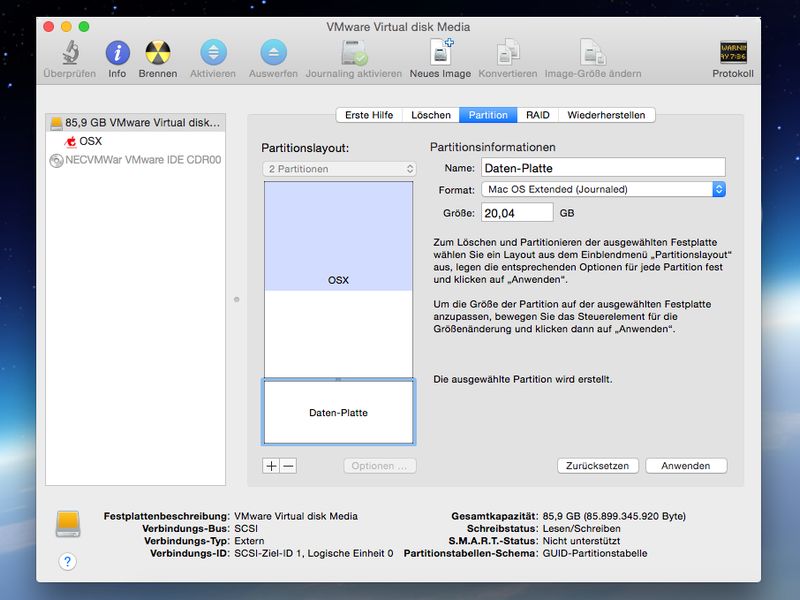Screen dimensions: 800x600
Task: Click the Brennen burn icon
Action: click(x=158, y=53)
